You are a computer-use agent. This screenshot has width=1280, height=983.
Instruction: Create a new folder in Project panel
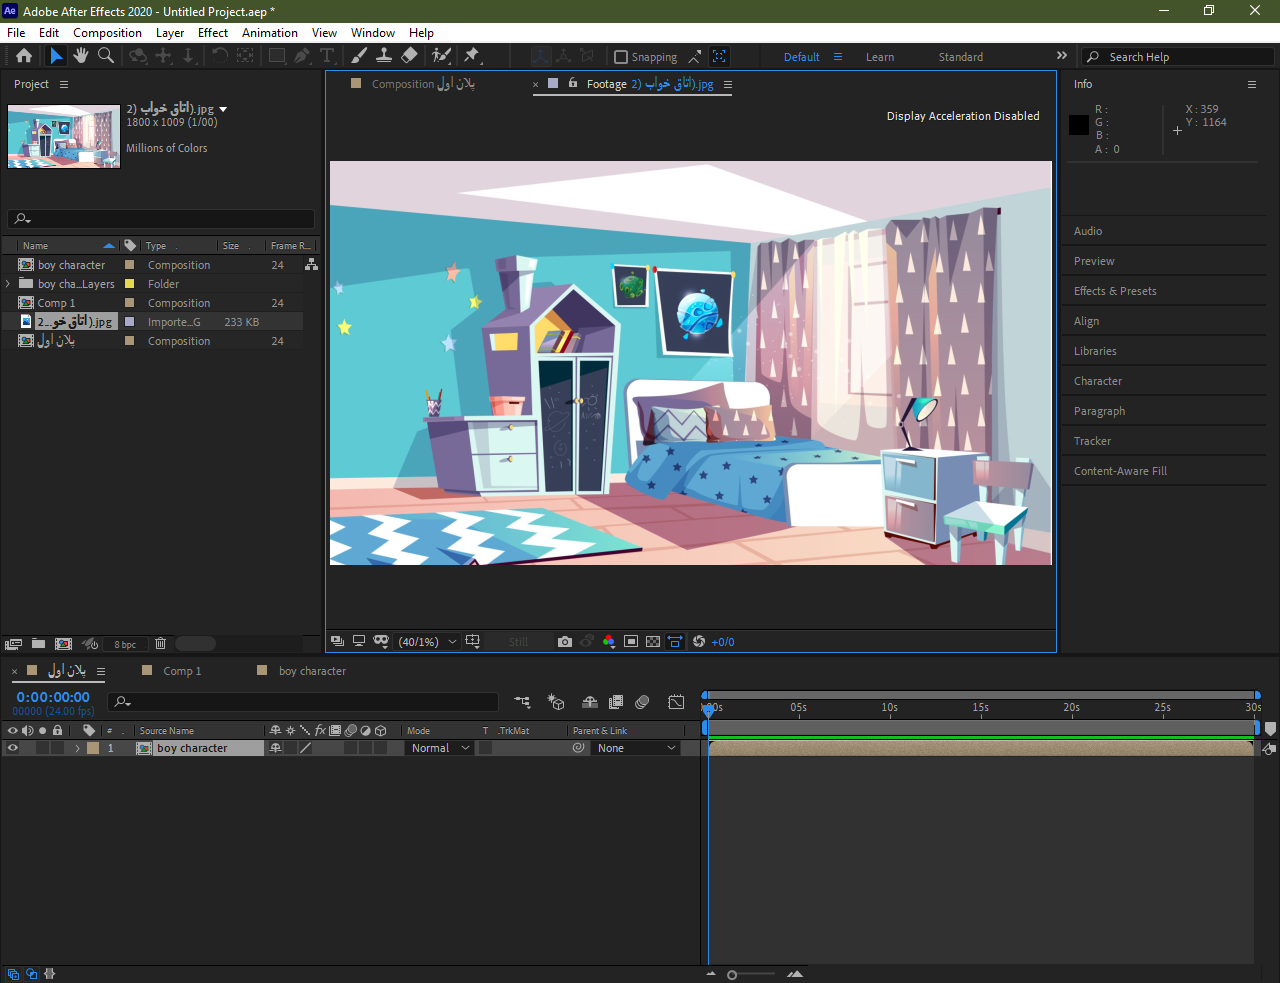click(x=38, y=644)
